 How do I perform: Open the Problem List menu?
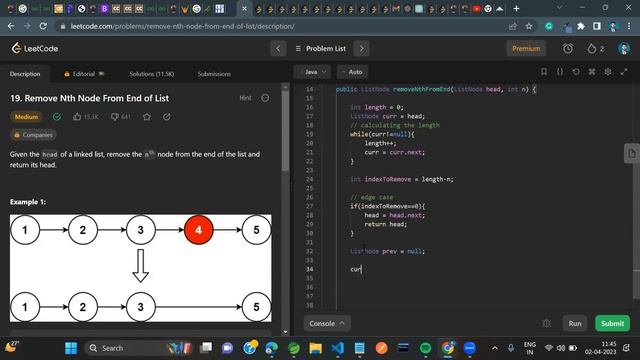click(x=320, y=49)
